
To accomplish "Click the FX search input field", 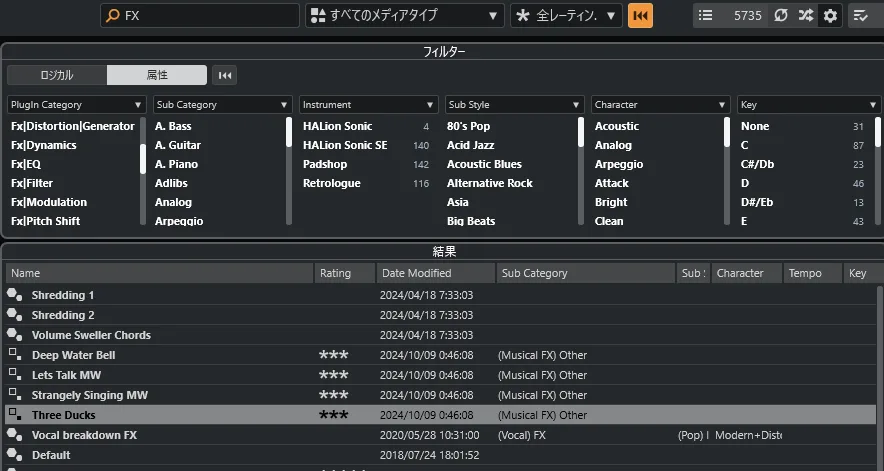I will click(208, 16).
